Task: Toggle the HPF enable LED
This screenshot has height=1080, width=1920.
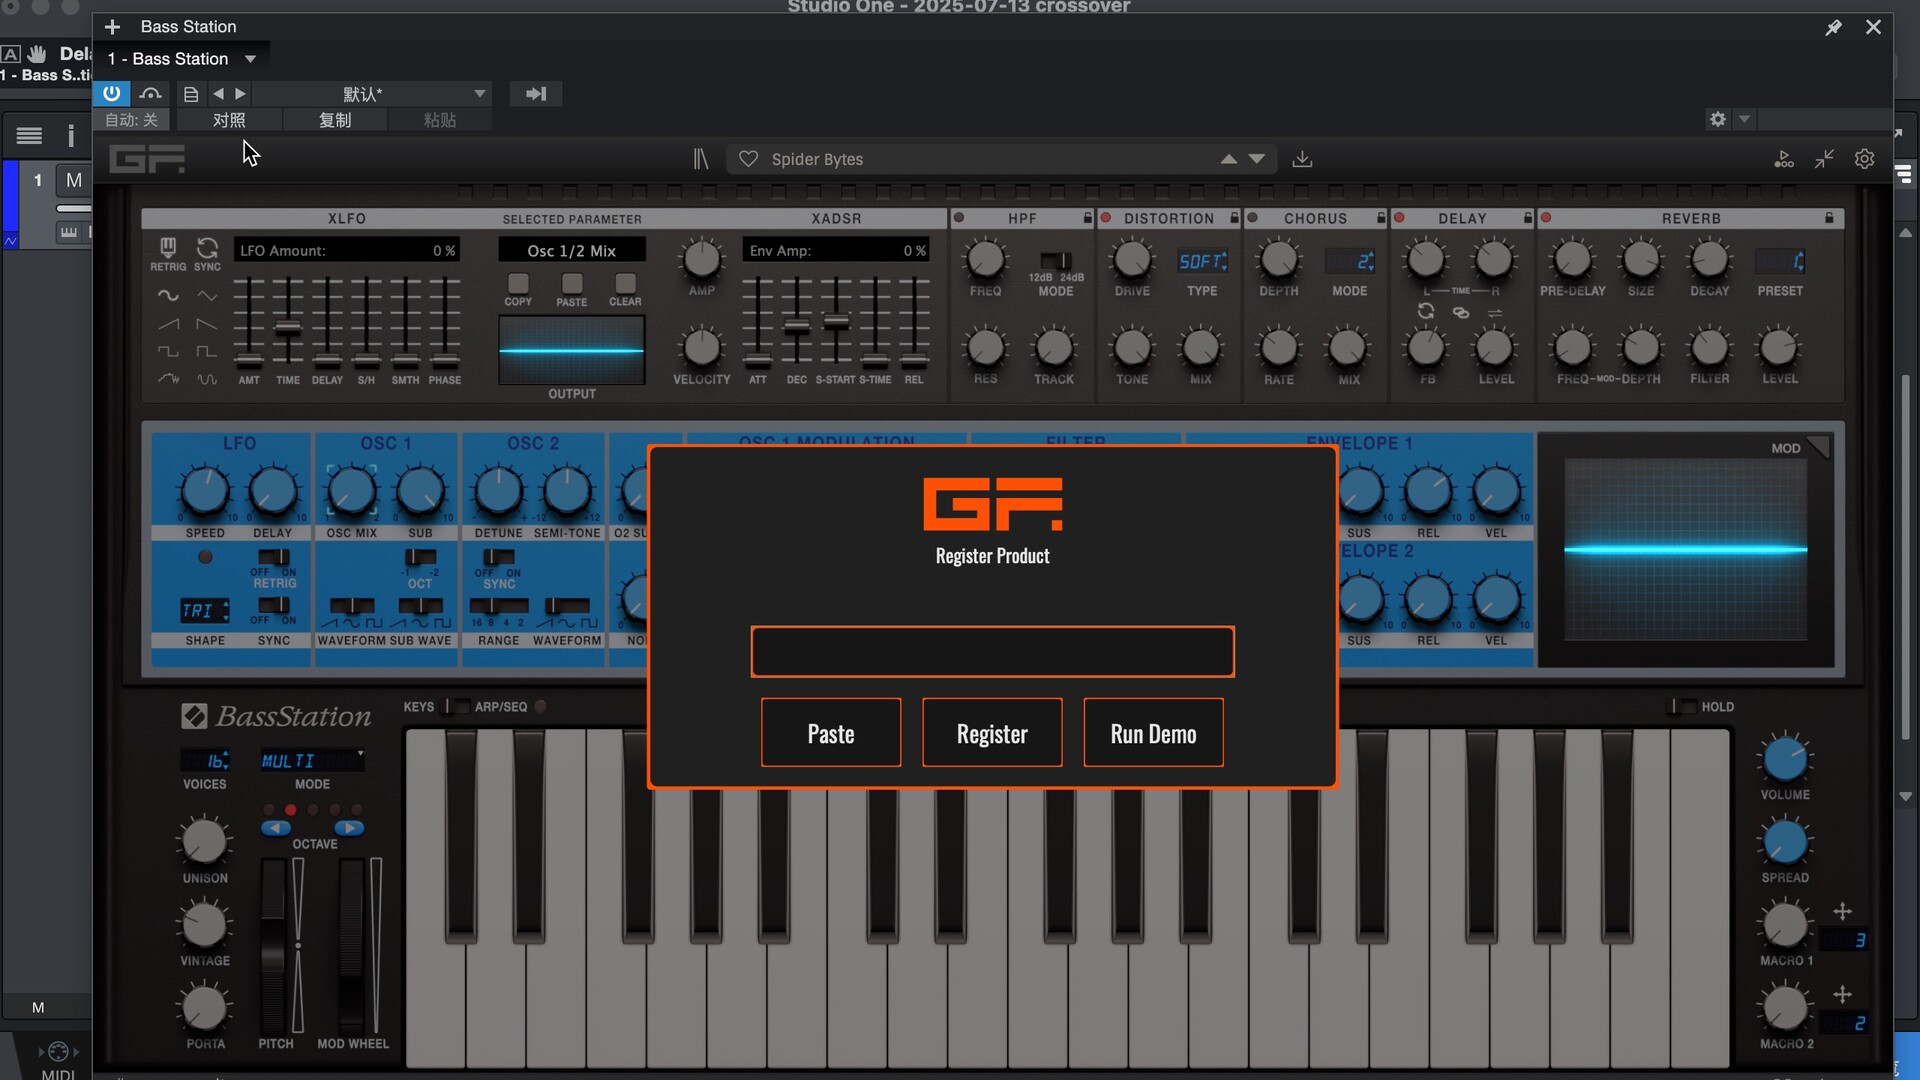Action: [959, 218]
